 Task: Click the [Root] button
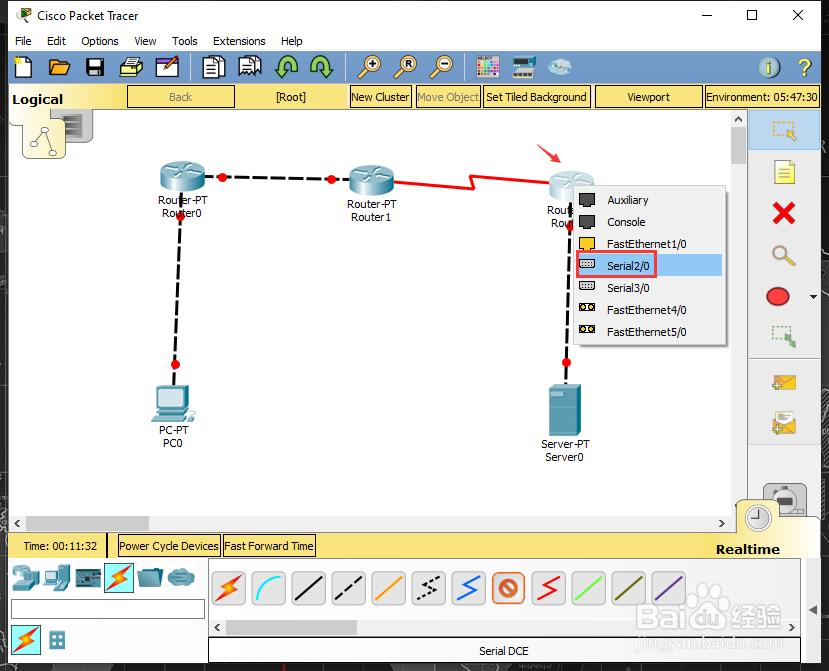coord(291,97)
